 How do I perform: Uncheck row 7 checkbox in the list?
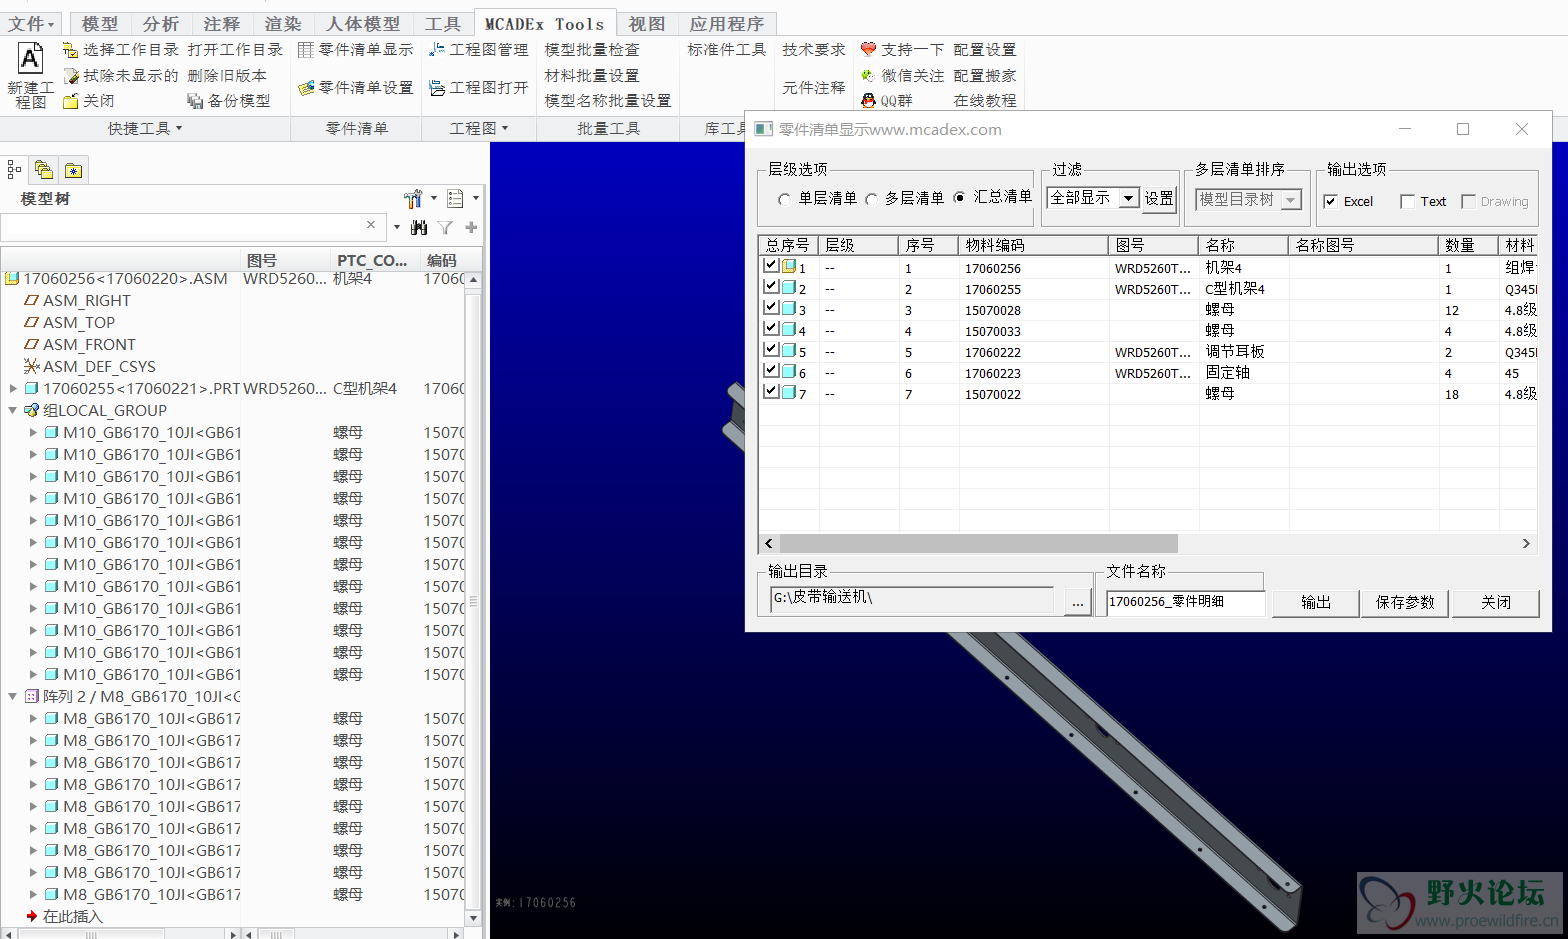pos(771,392)
